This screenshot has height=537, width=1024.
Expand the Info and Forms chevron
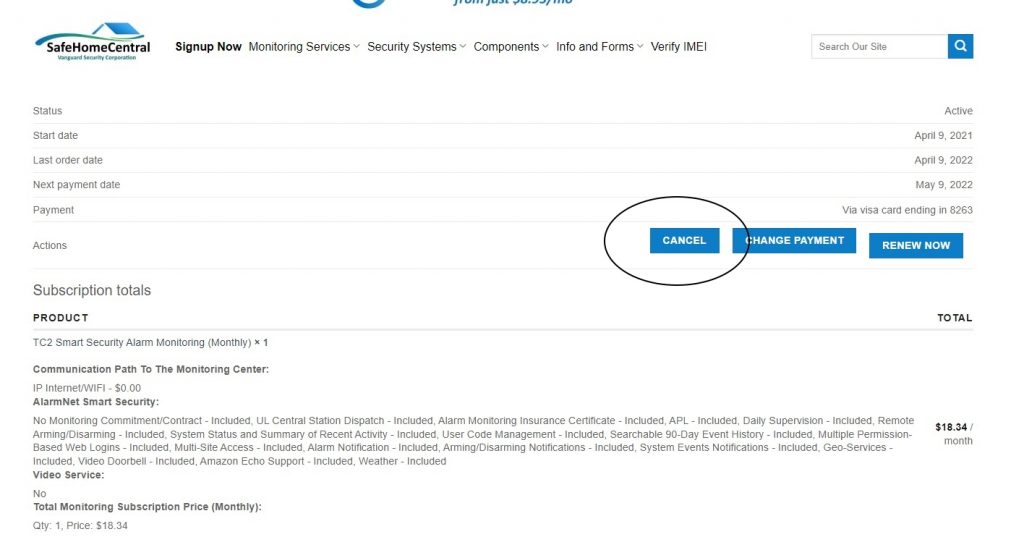click(x=640, y=46)
